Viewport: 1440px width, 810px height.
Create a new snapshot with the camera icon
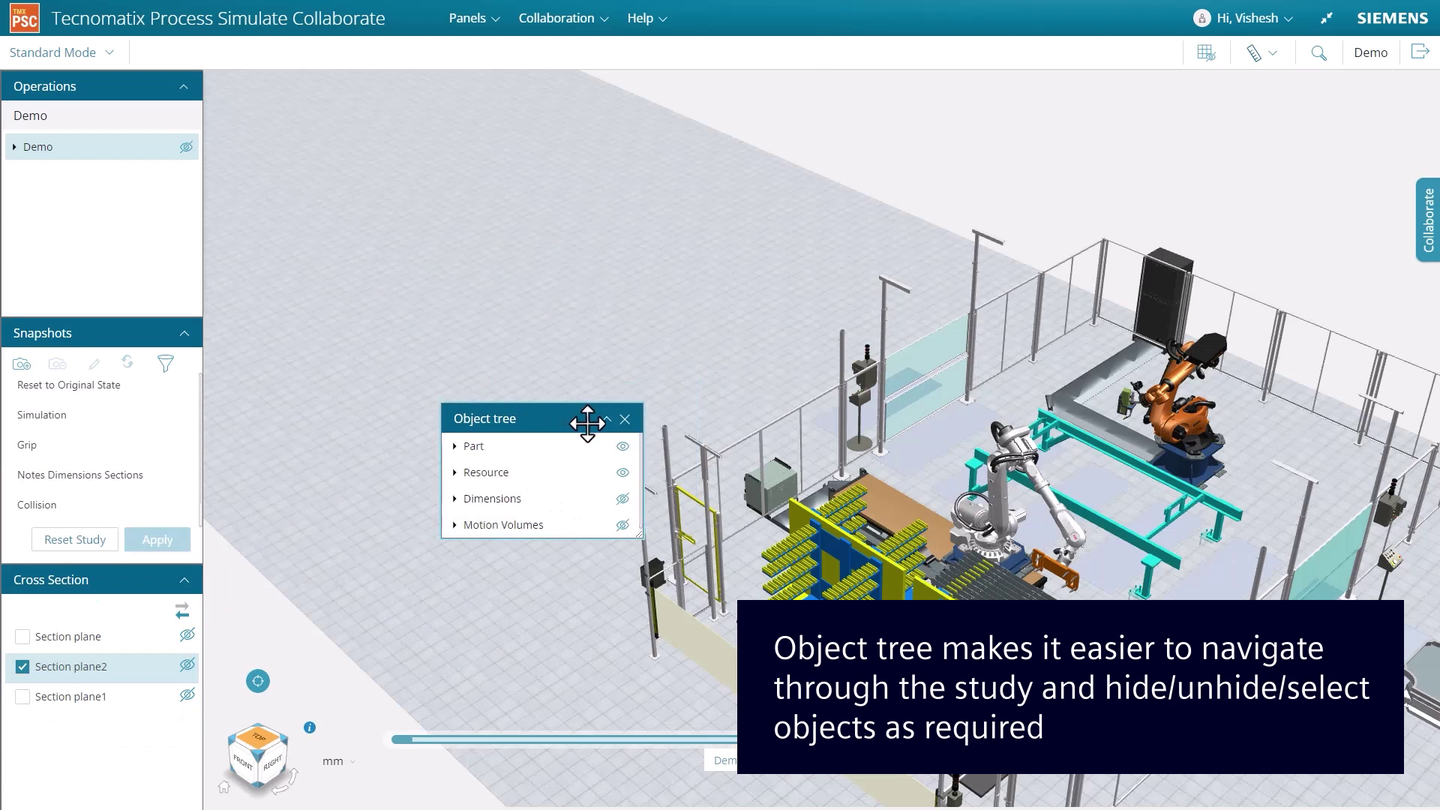click(21, 363)
